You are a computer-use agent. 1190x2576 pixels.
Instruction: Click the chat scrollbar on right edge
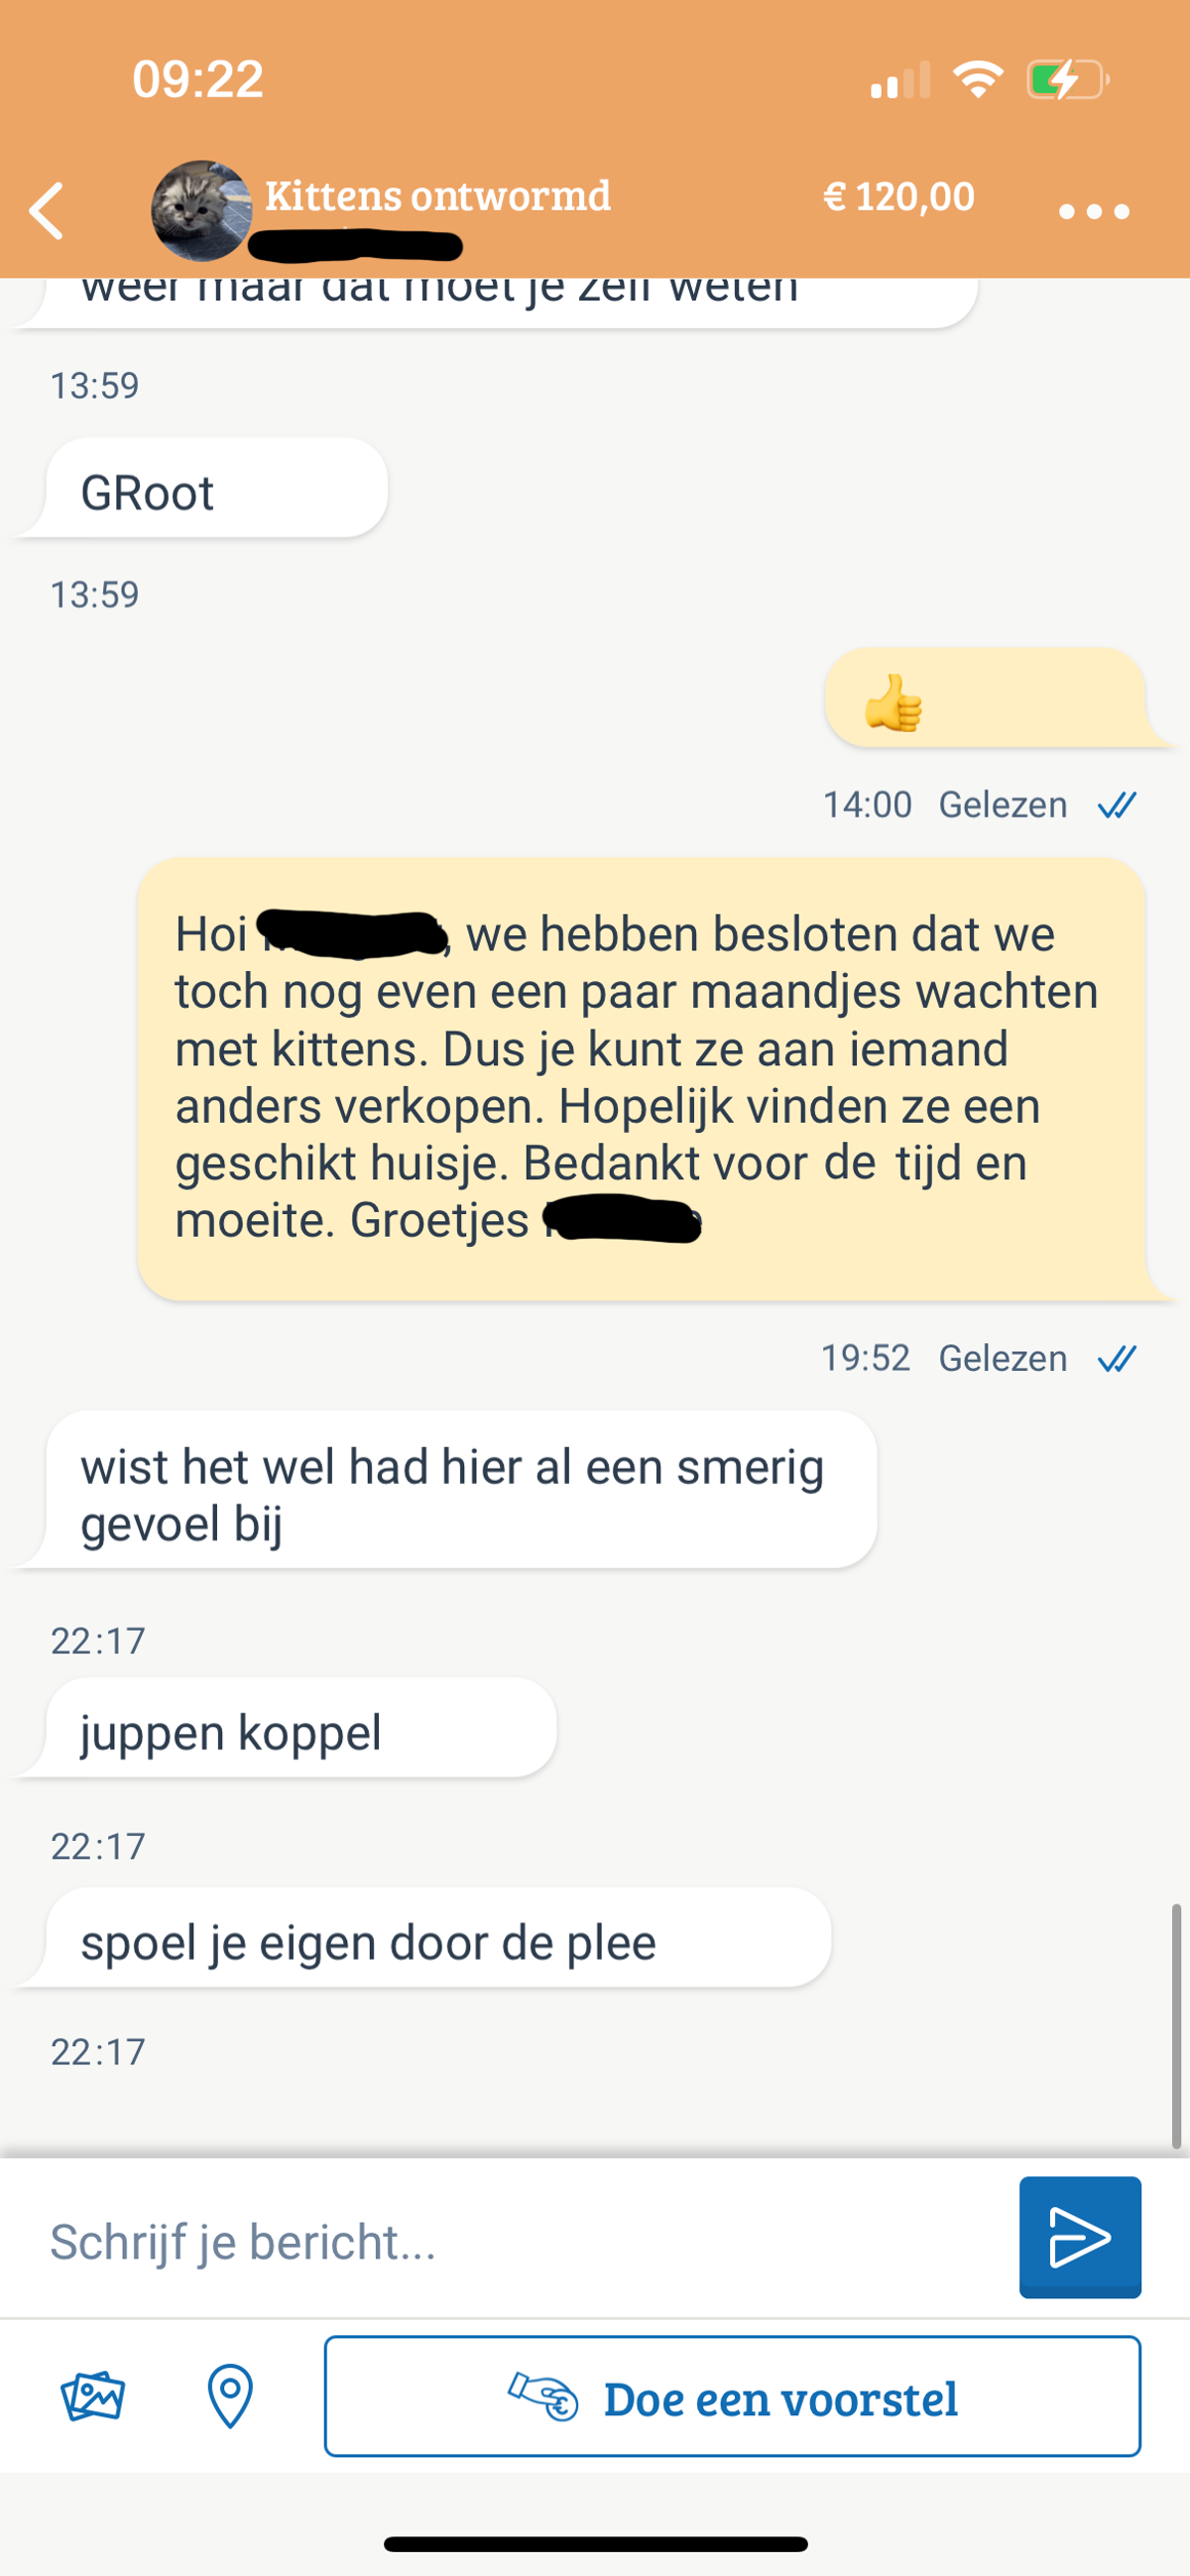pyautogui.click(x=1177, y=2026)
